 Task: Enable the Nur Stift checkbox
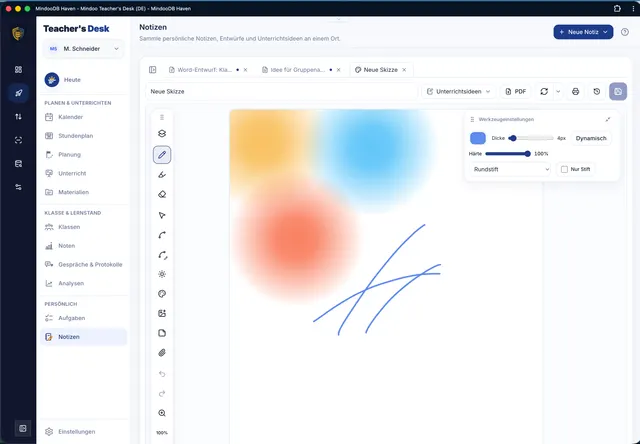[x=564, y=169]
